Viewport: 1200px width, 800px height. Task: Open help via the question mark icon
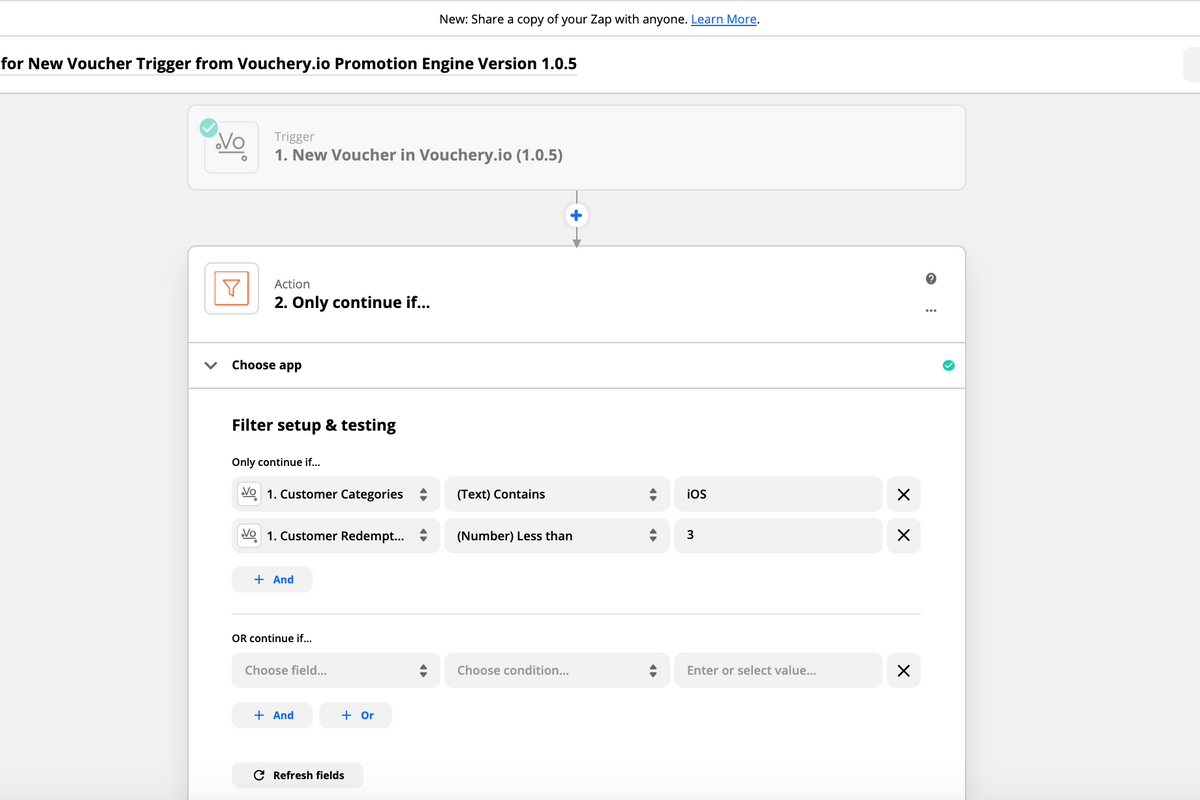(931, 279)
